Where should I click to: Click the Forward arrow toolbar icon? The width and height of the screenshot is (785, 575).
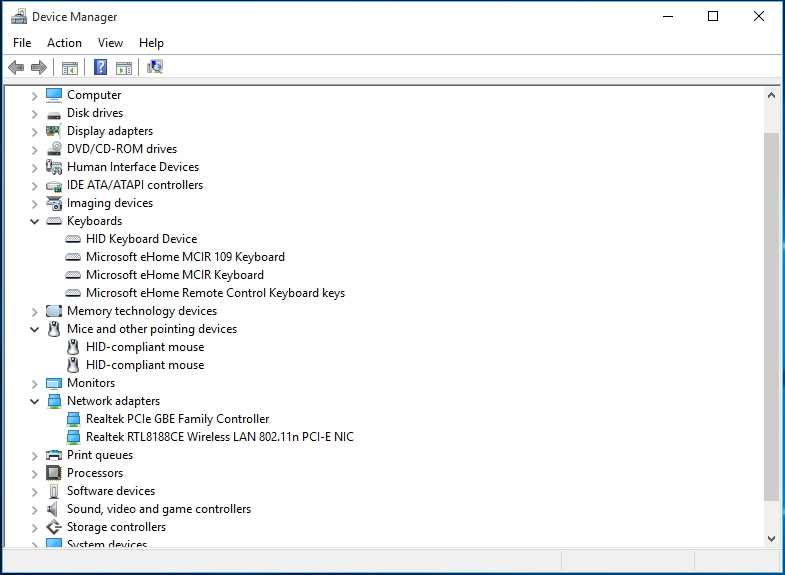point(39,67)
